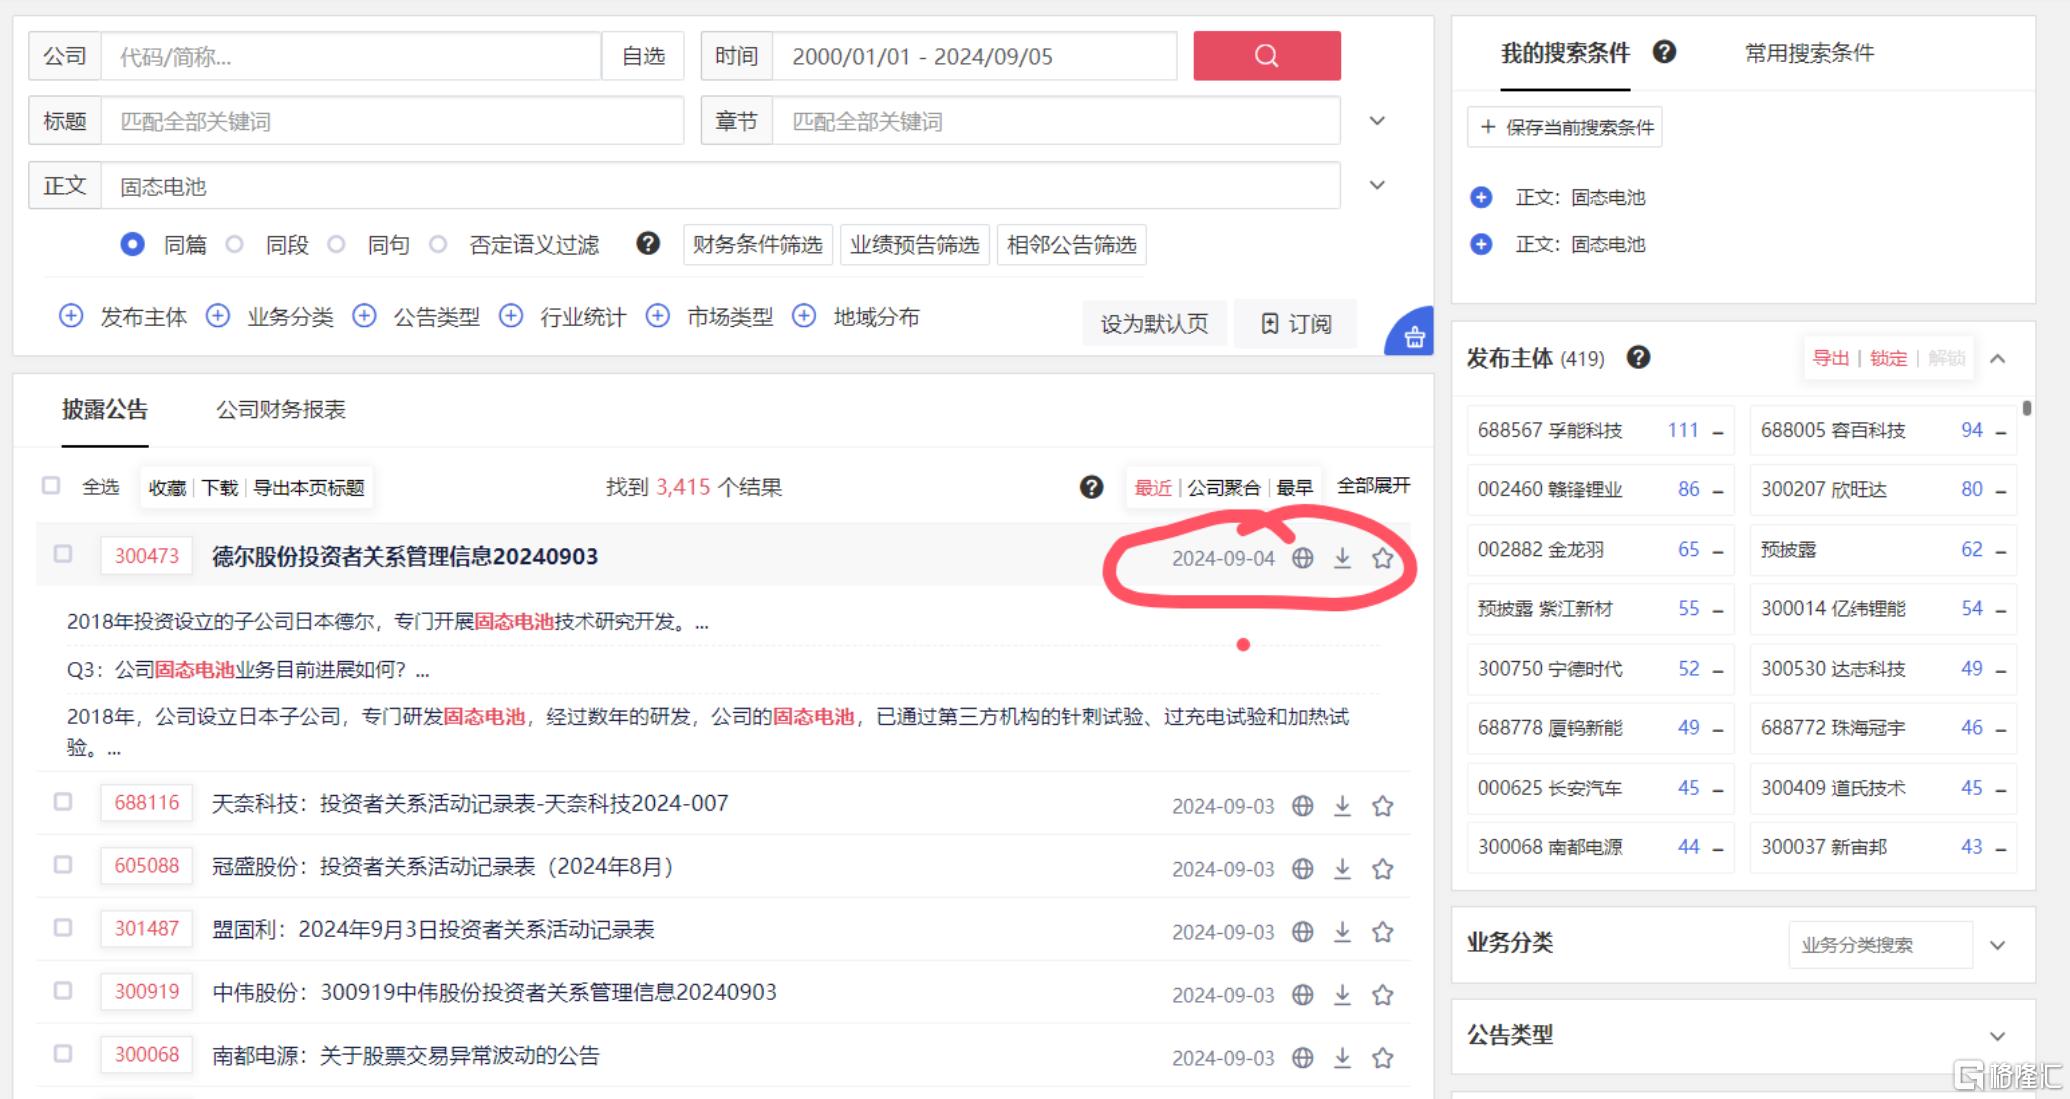The width and height of the screenshot is (2070, 1099).
Task: Click the 时间 date range field
Action: click(x=974, y=56)
